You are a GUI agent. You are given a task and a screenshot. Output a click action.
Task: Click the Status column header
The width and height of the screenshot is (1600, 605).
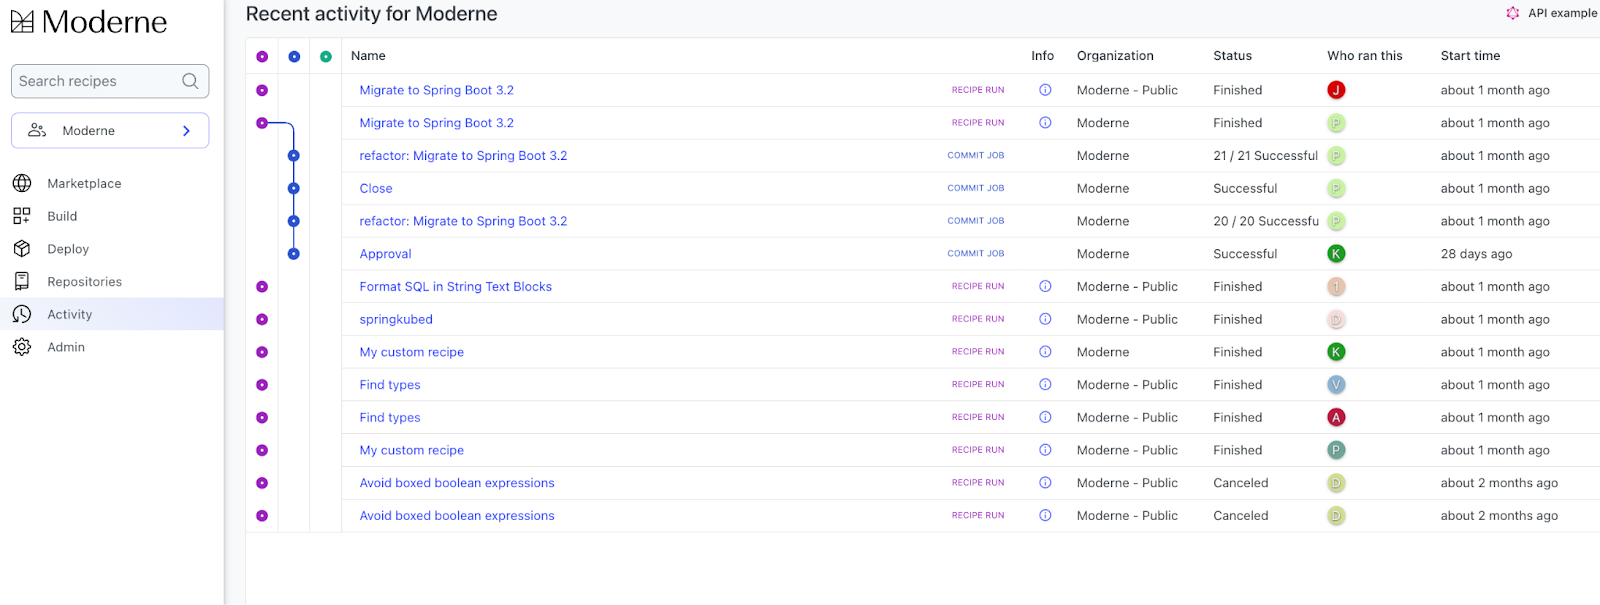pos(1232,56)
